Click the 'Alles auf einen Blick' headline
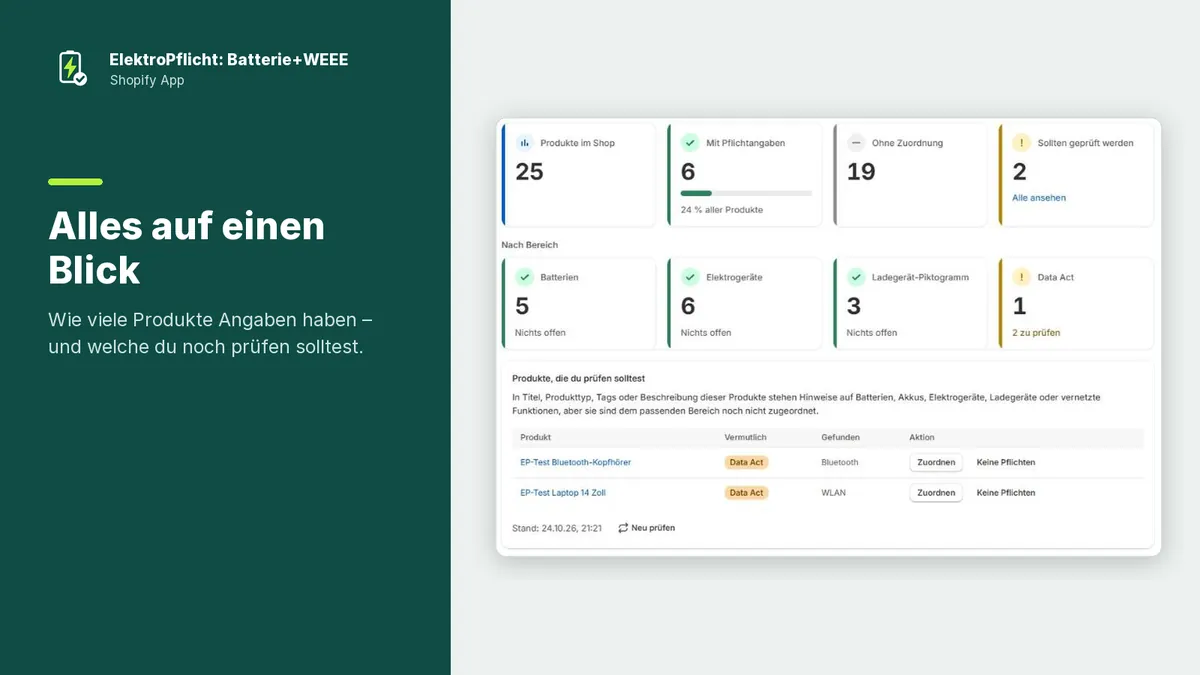Image resolution: width=1200 pixels, height=675 pixels. pos(187,248)
